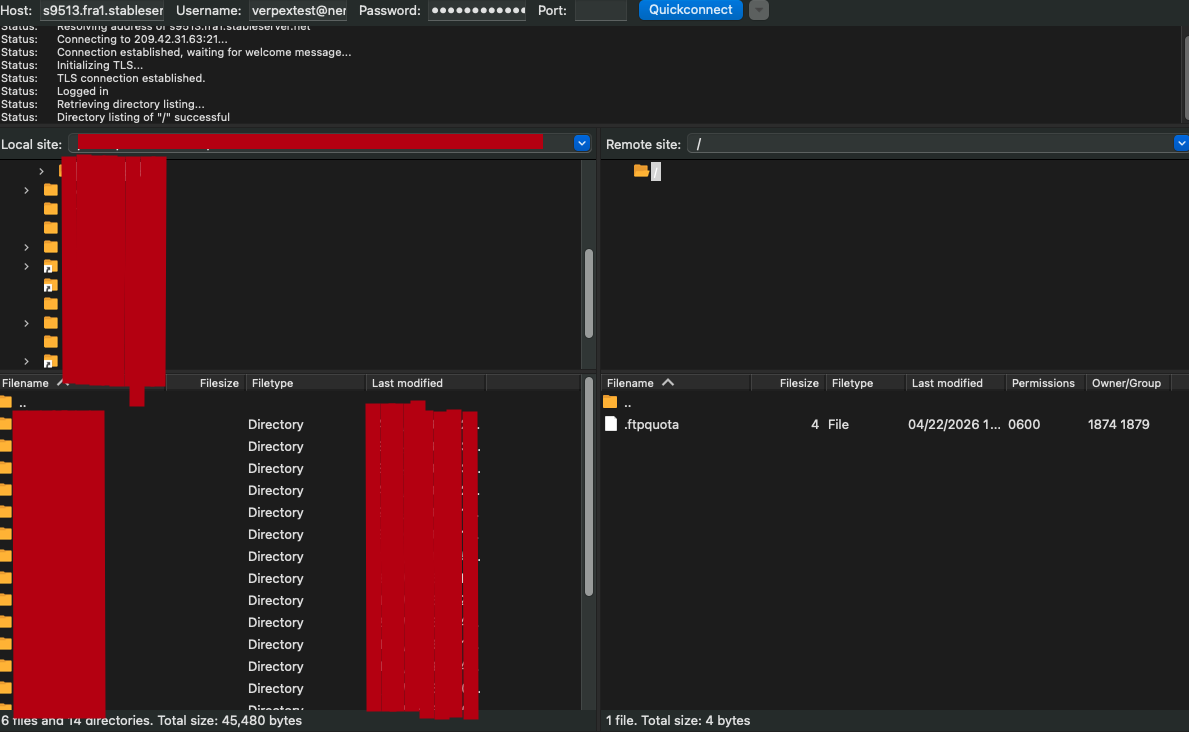This screenshot has height=732, width=1189.
Task: Open the Remote site path dropdown
Action: point(1181,144)
